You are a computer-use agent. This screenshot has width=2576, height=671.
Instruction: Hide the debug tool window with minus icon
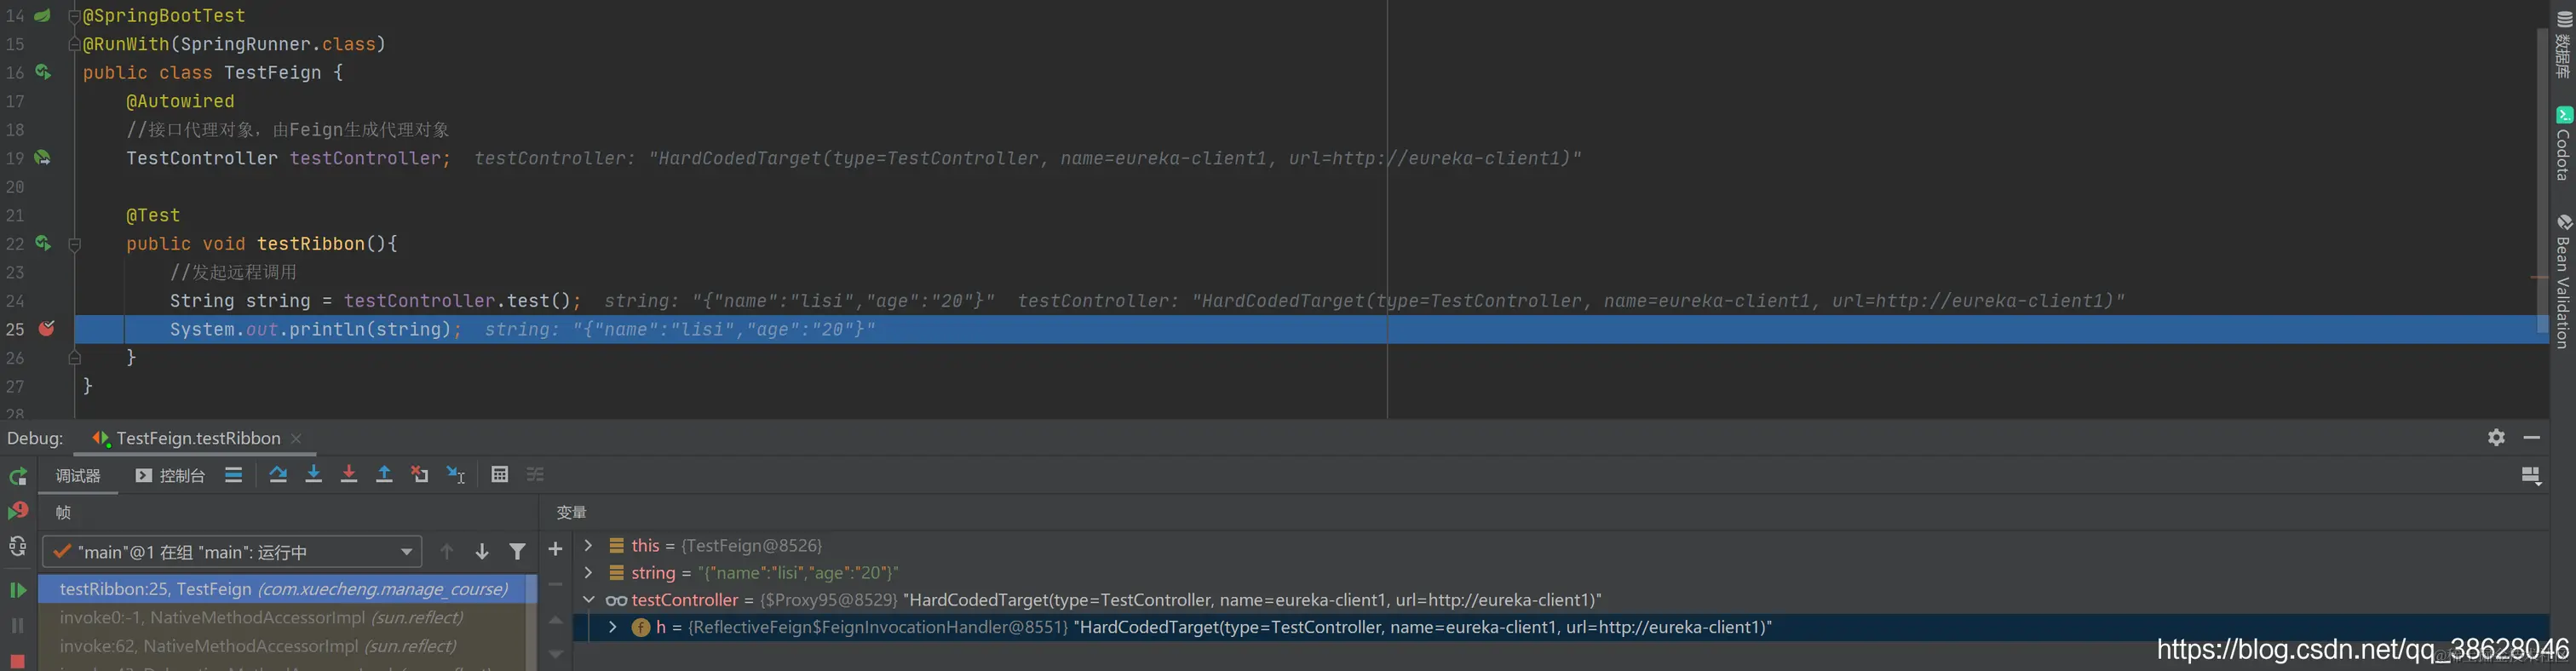click(2532, 437)
